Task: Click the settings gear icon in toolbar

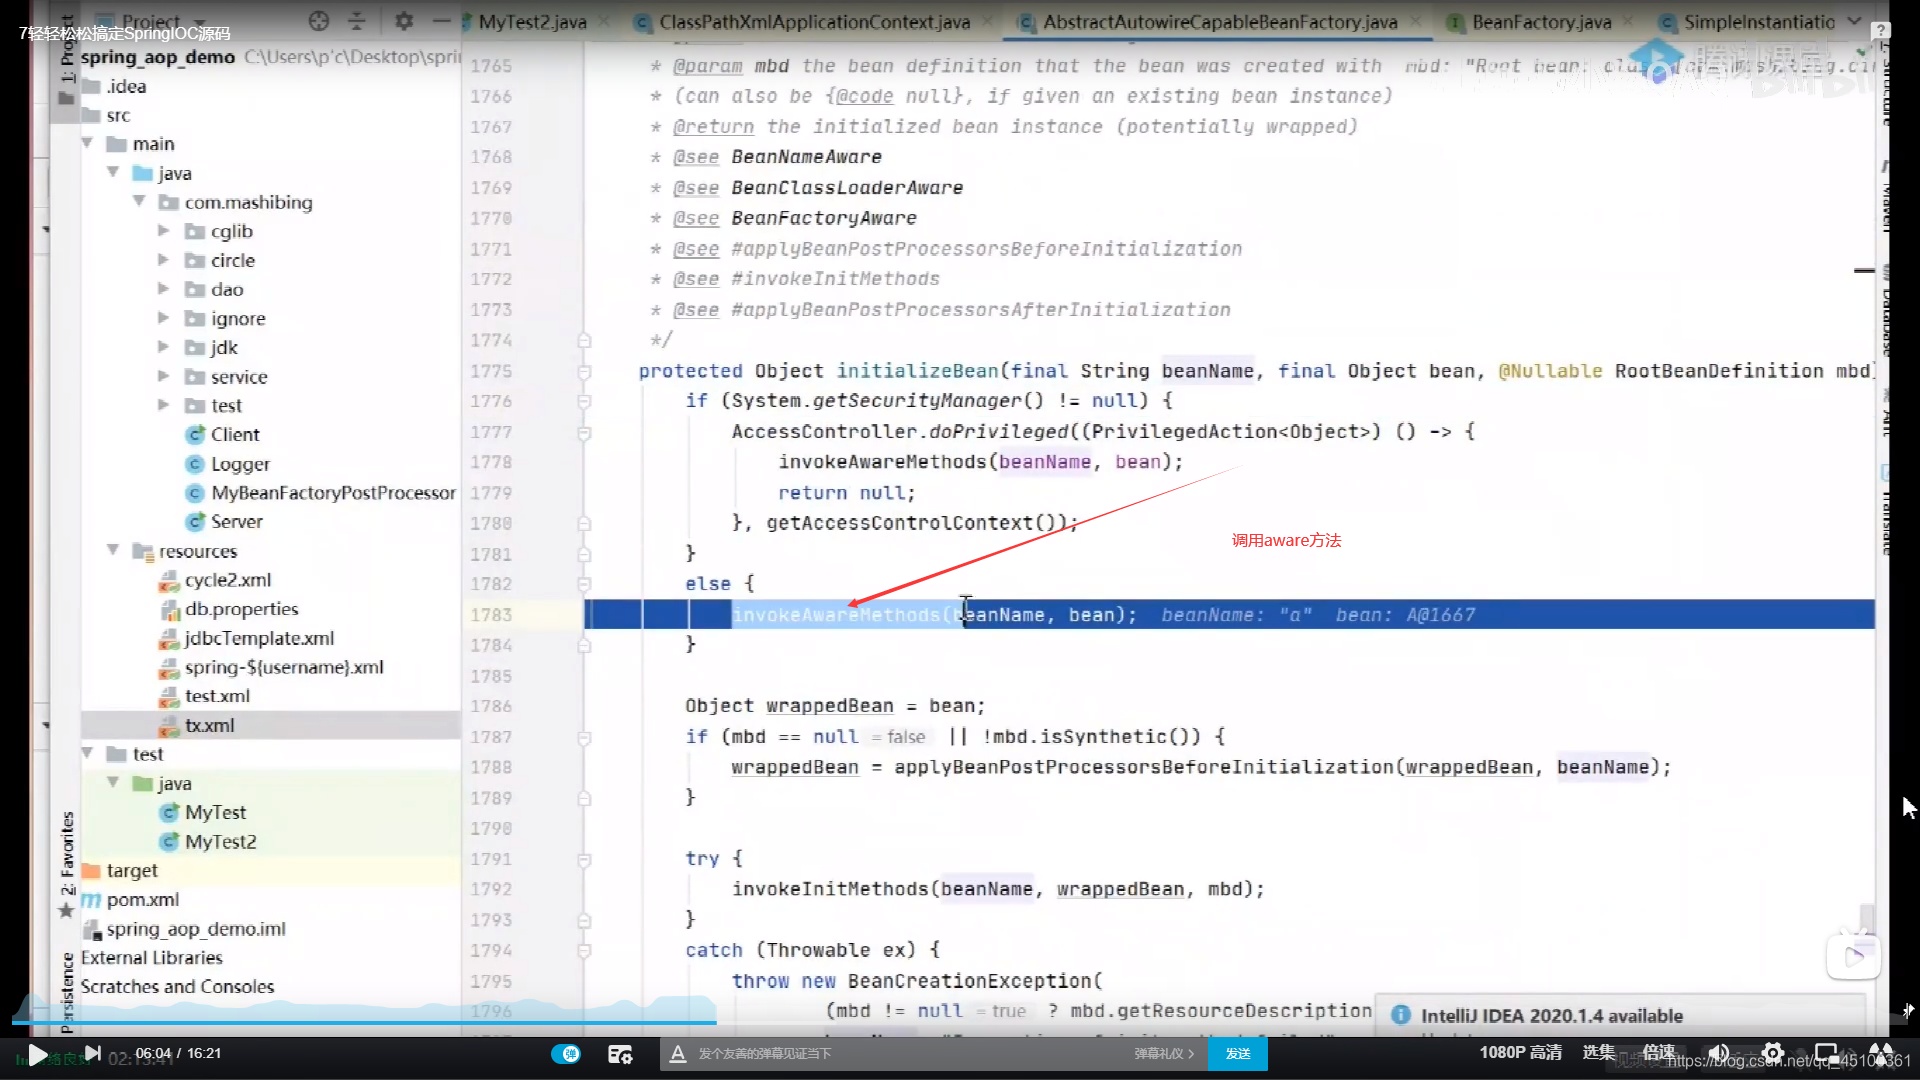Action: [404, 20]
